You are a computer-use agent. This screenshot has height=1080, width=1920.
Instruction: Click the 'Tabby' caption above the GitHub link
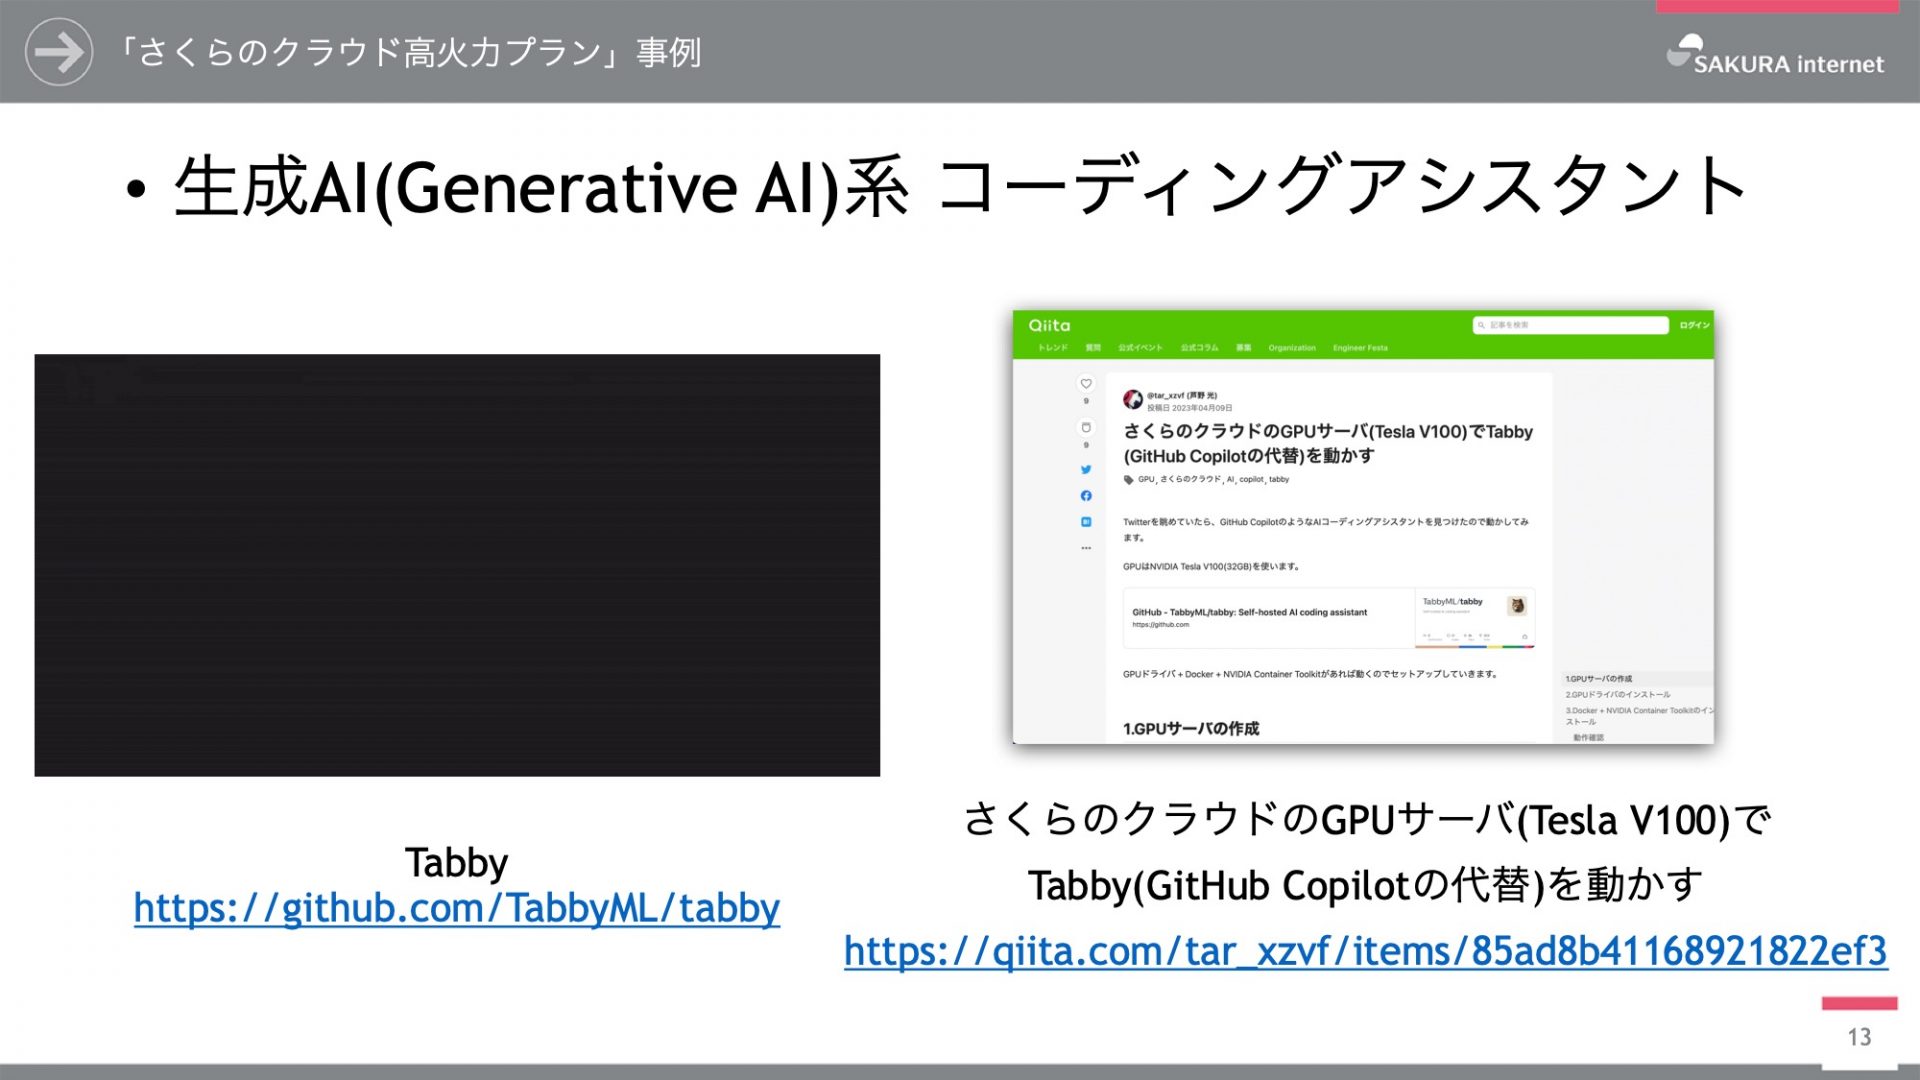click(x=456, y=863)
